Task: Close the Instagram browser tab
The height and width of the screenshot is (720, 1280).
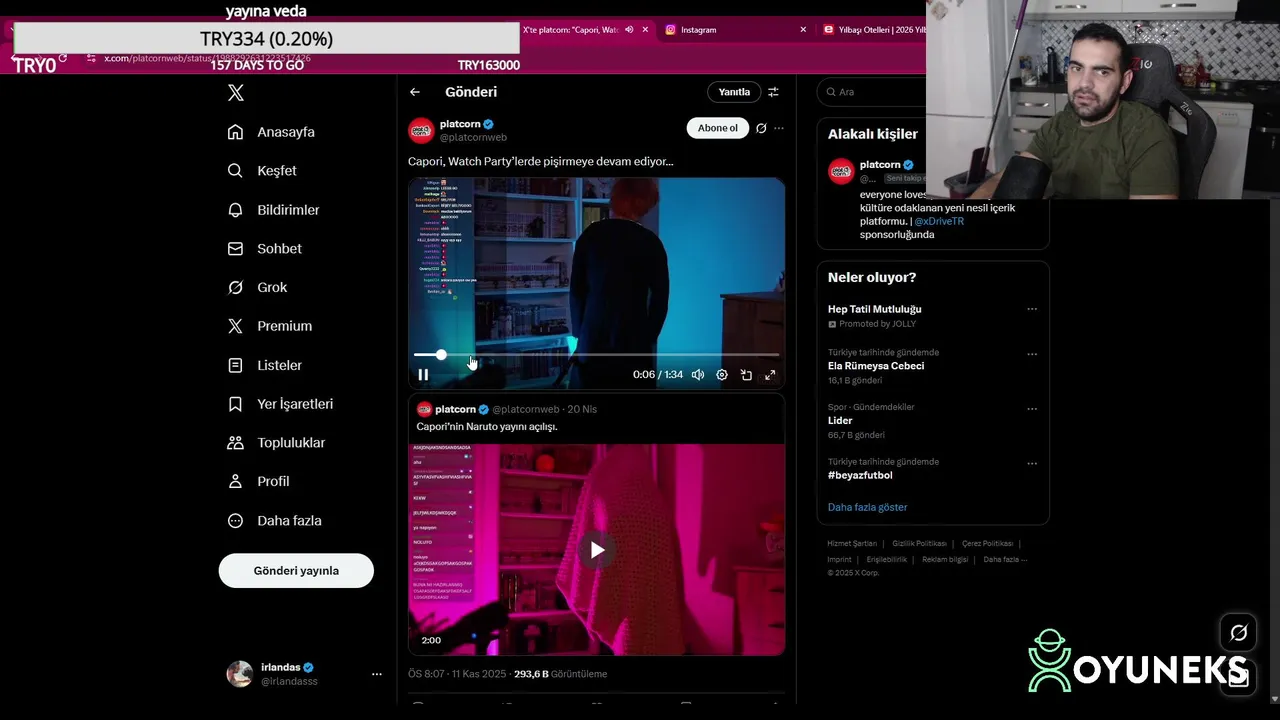Action: pos(803,30)
